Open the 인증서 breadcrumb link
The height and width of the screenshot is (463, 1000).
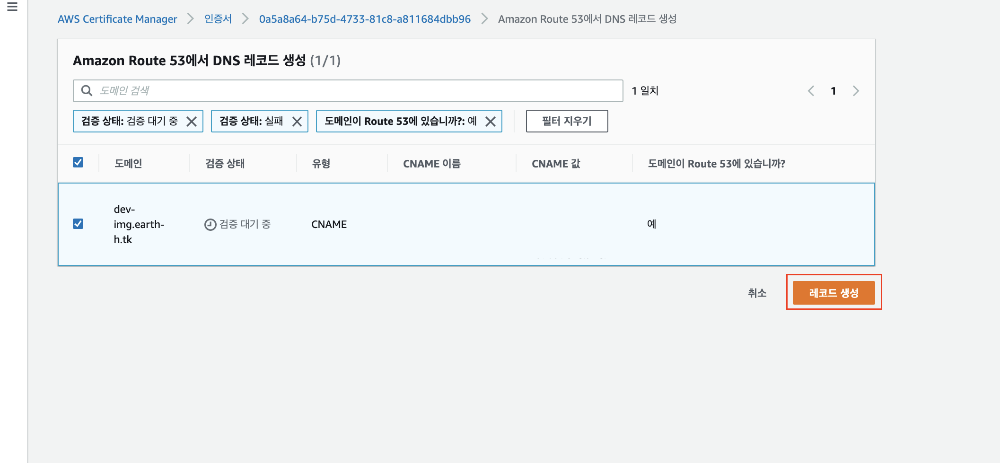tap(218, 19)
